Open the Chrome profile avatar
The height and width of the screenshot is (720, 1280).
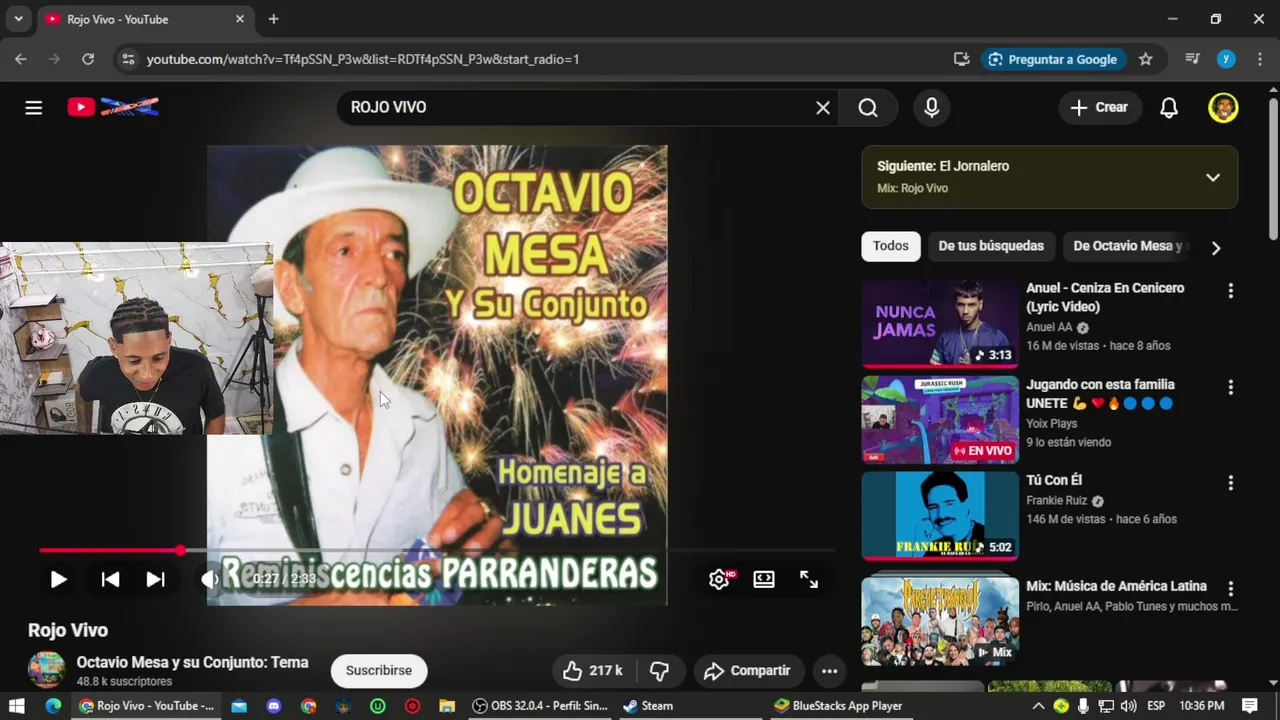click(1226, 59)
